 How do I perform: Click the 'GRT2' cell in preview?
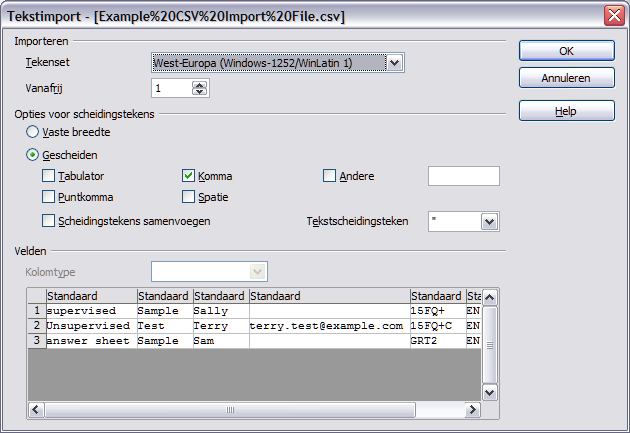click(438, 341)
